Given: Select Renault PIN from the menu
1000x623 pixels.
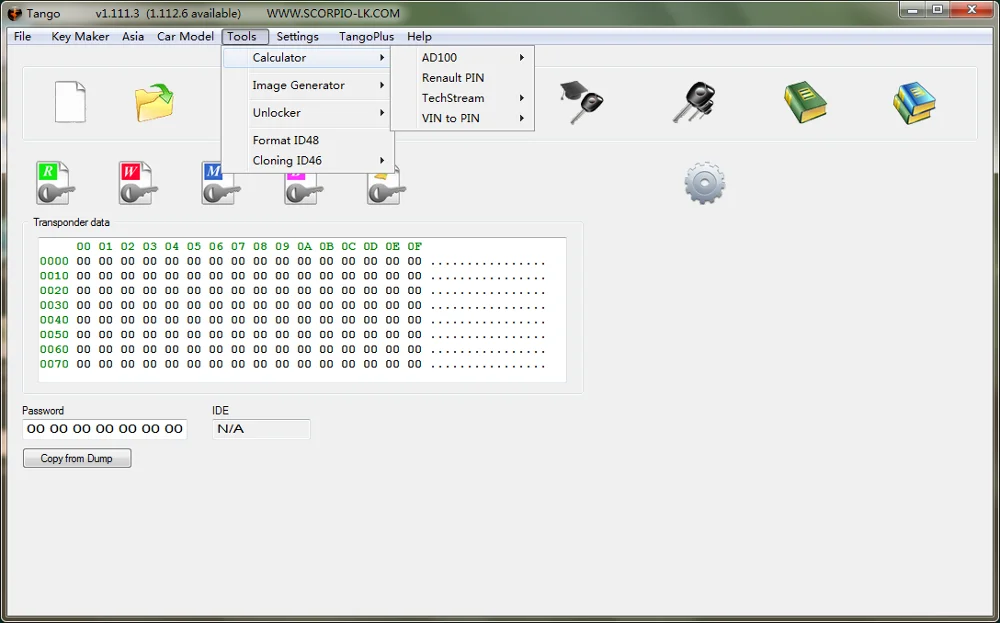Looking at the screenshot, I should (x=452, y=77).
